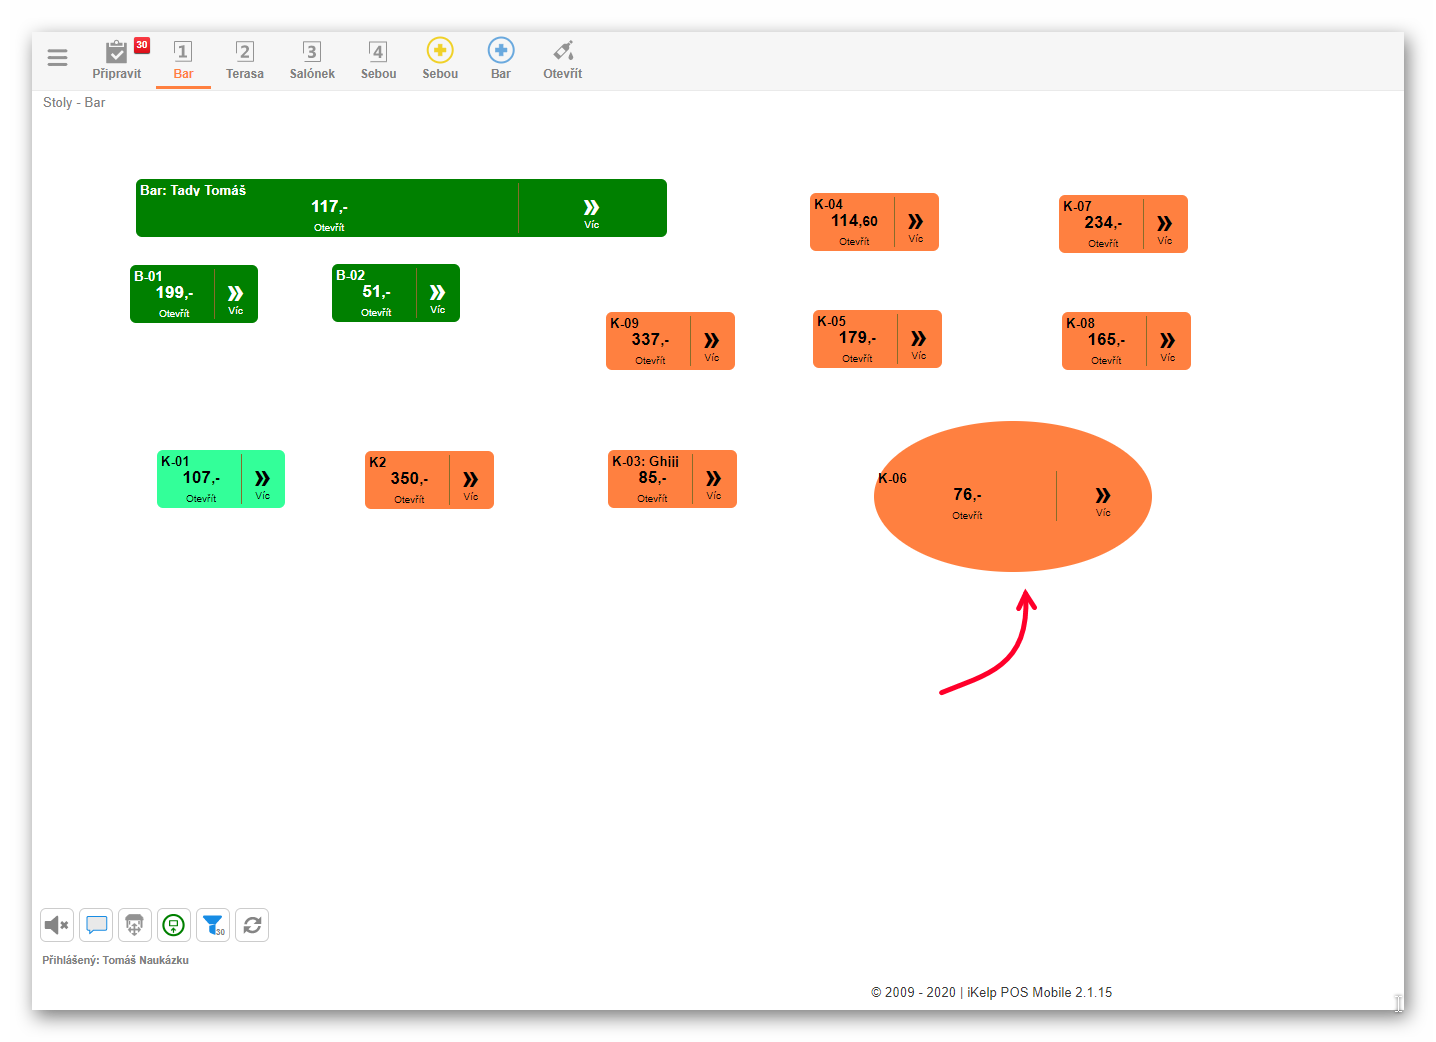Open table K2 with 350,- total

[x=408, y=482]
